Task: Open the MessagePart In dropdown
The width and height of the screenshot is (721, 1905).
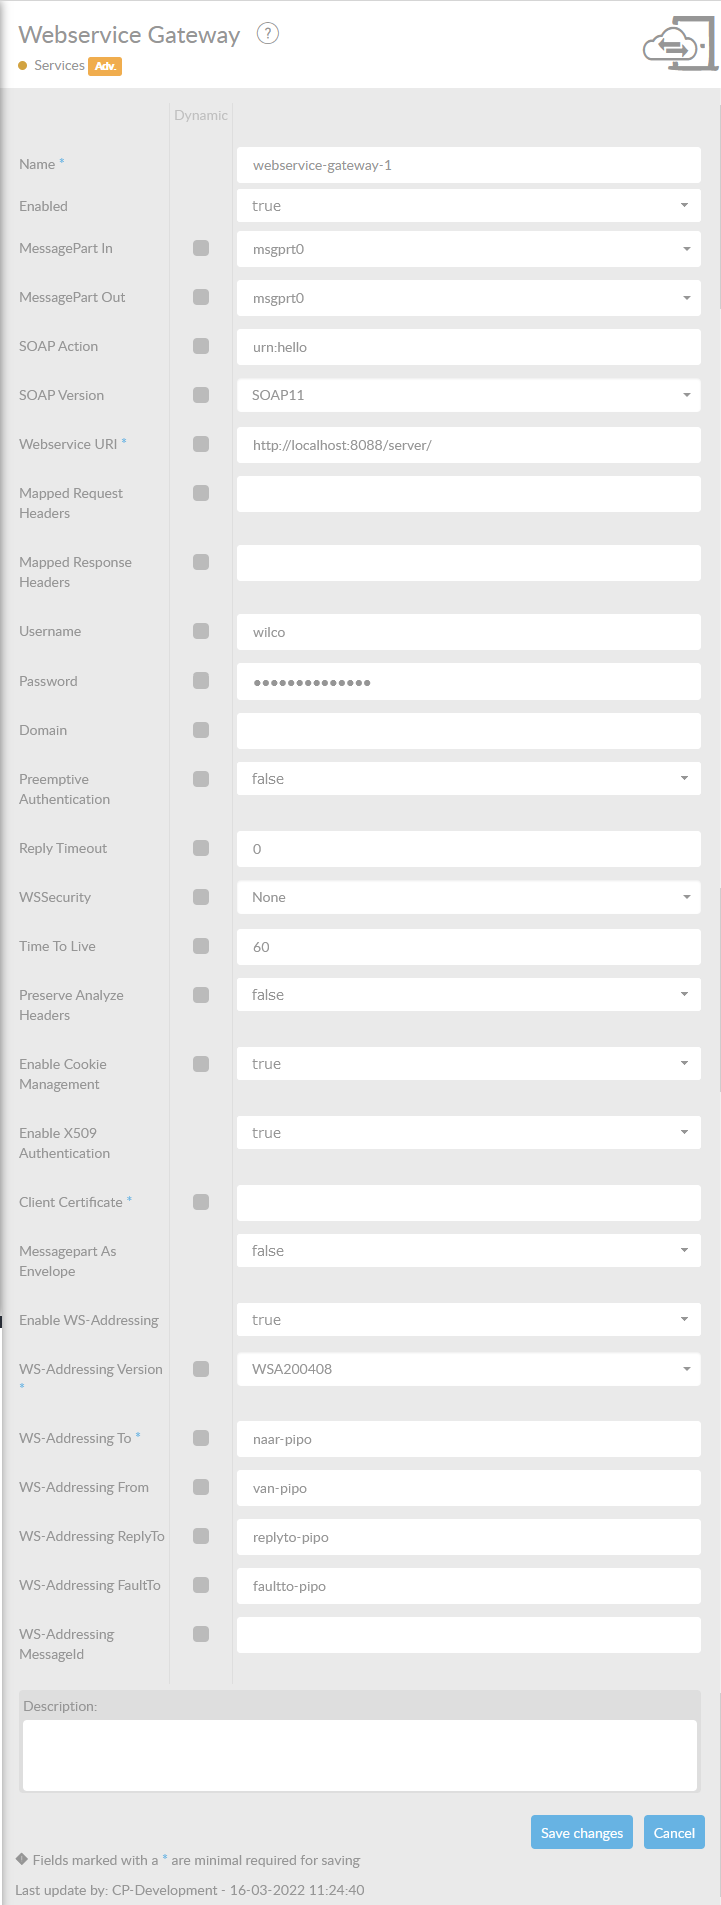Action: coord(468,249)
